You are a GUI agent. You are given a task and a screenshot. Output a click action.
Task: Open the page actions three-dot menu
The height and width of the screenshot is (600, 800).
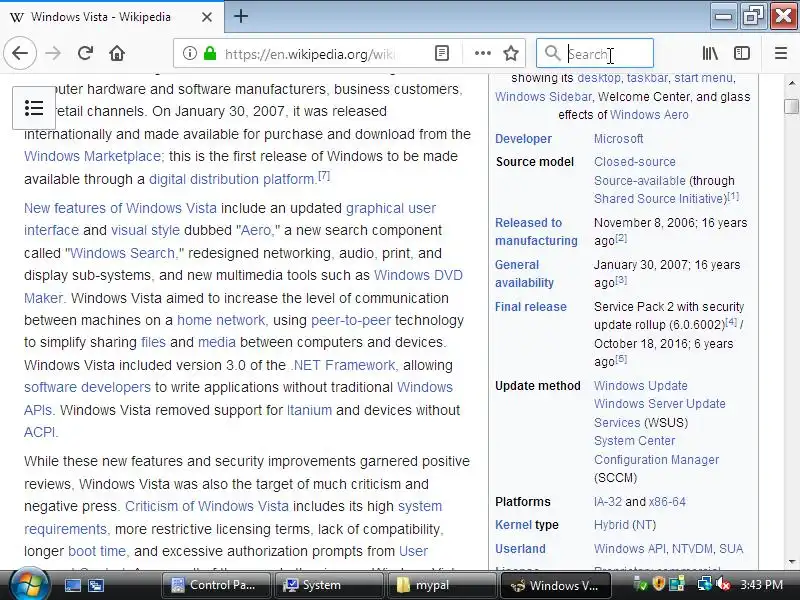pyautogui.click(x=482, y=53)
